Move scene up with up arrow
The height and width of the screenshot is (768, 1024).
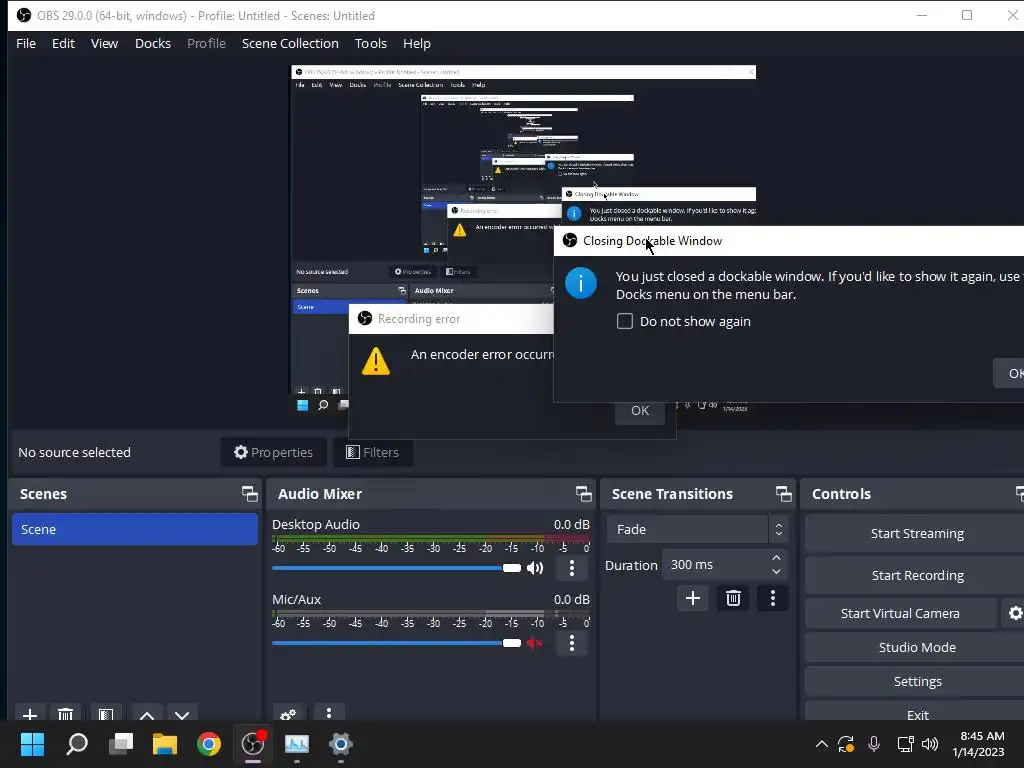click(x=147, y=714)
